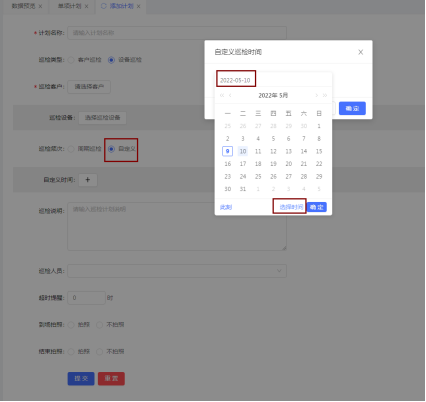
Task: Select the device inspection radio option
Action: [x=111, y=60]
